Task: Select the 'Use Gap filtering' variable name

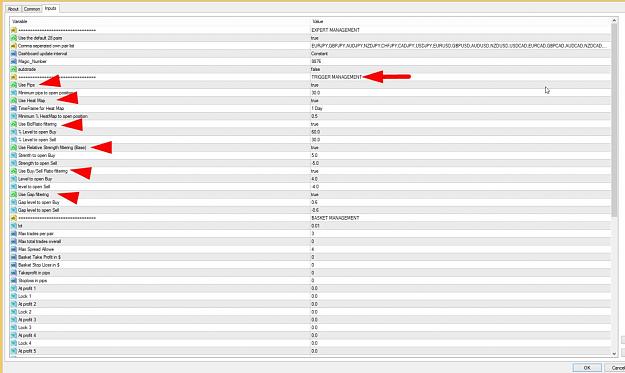Action: 33,194
